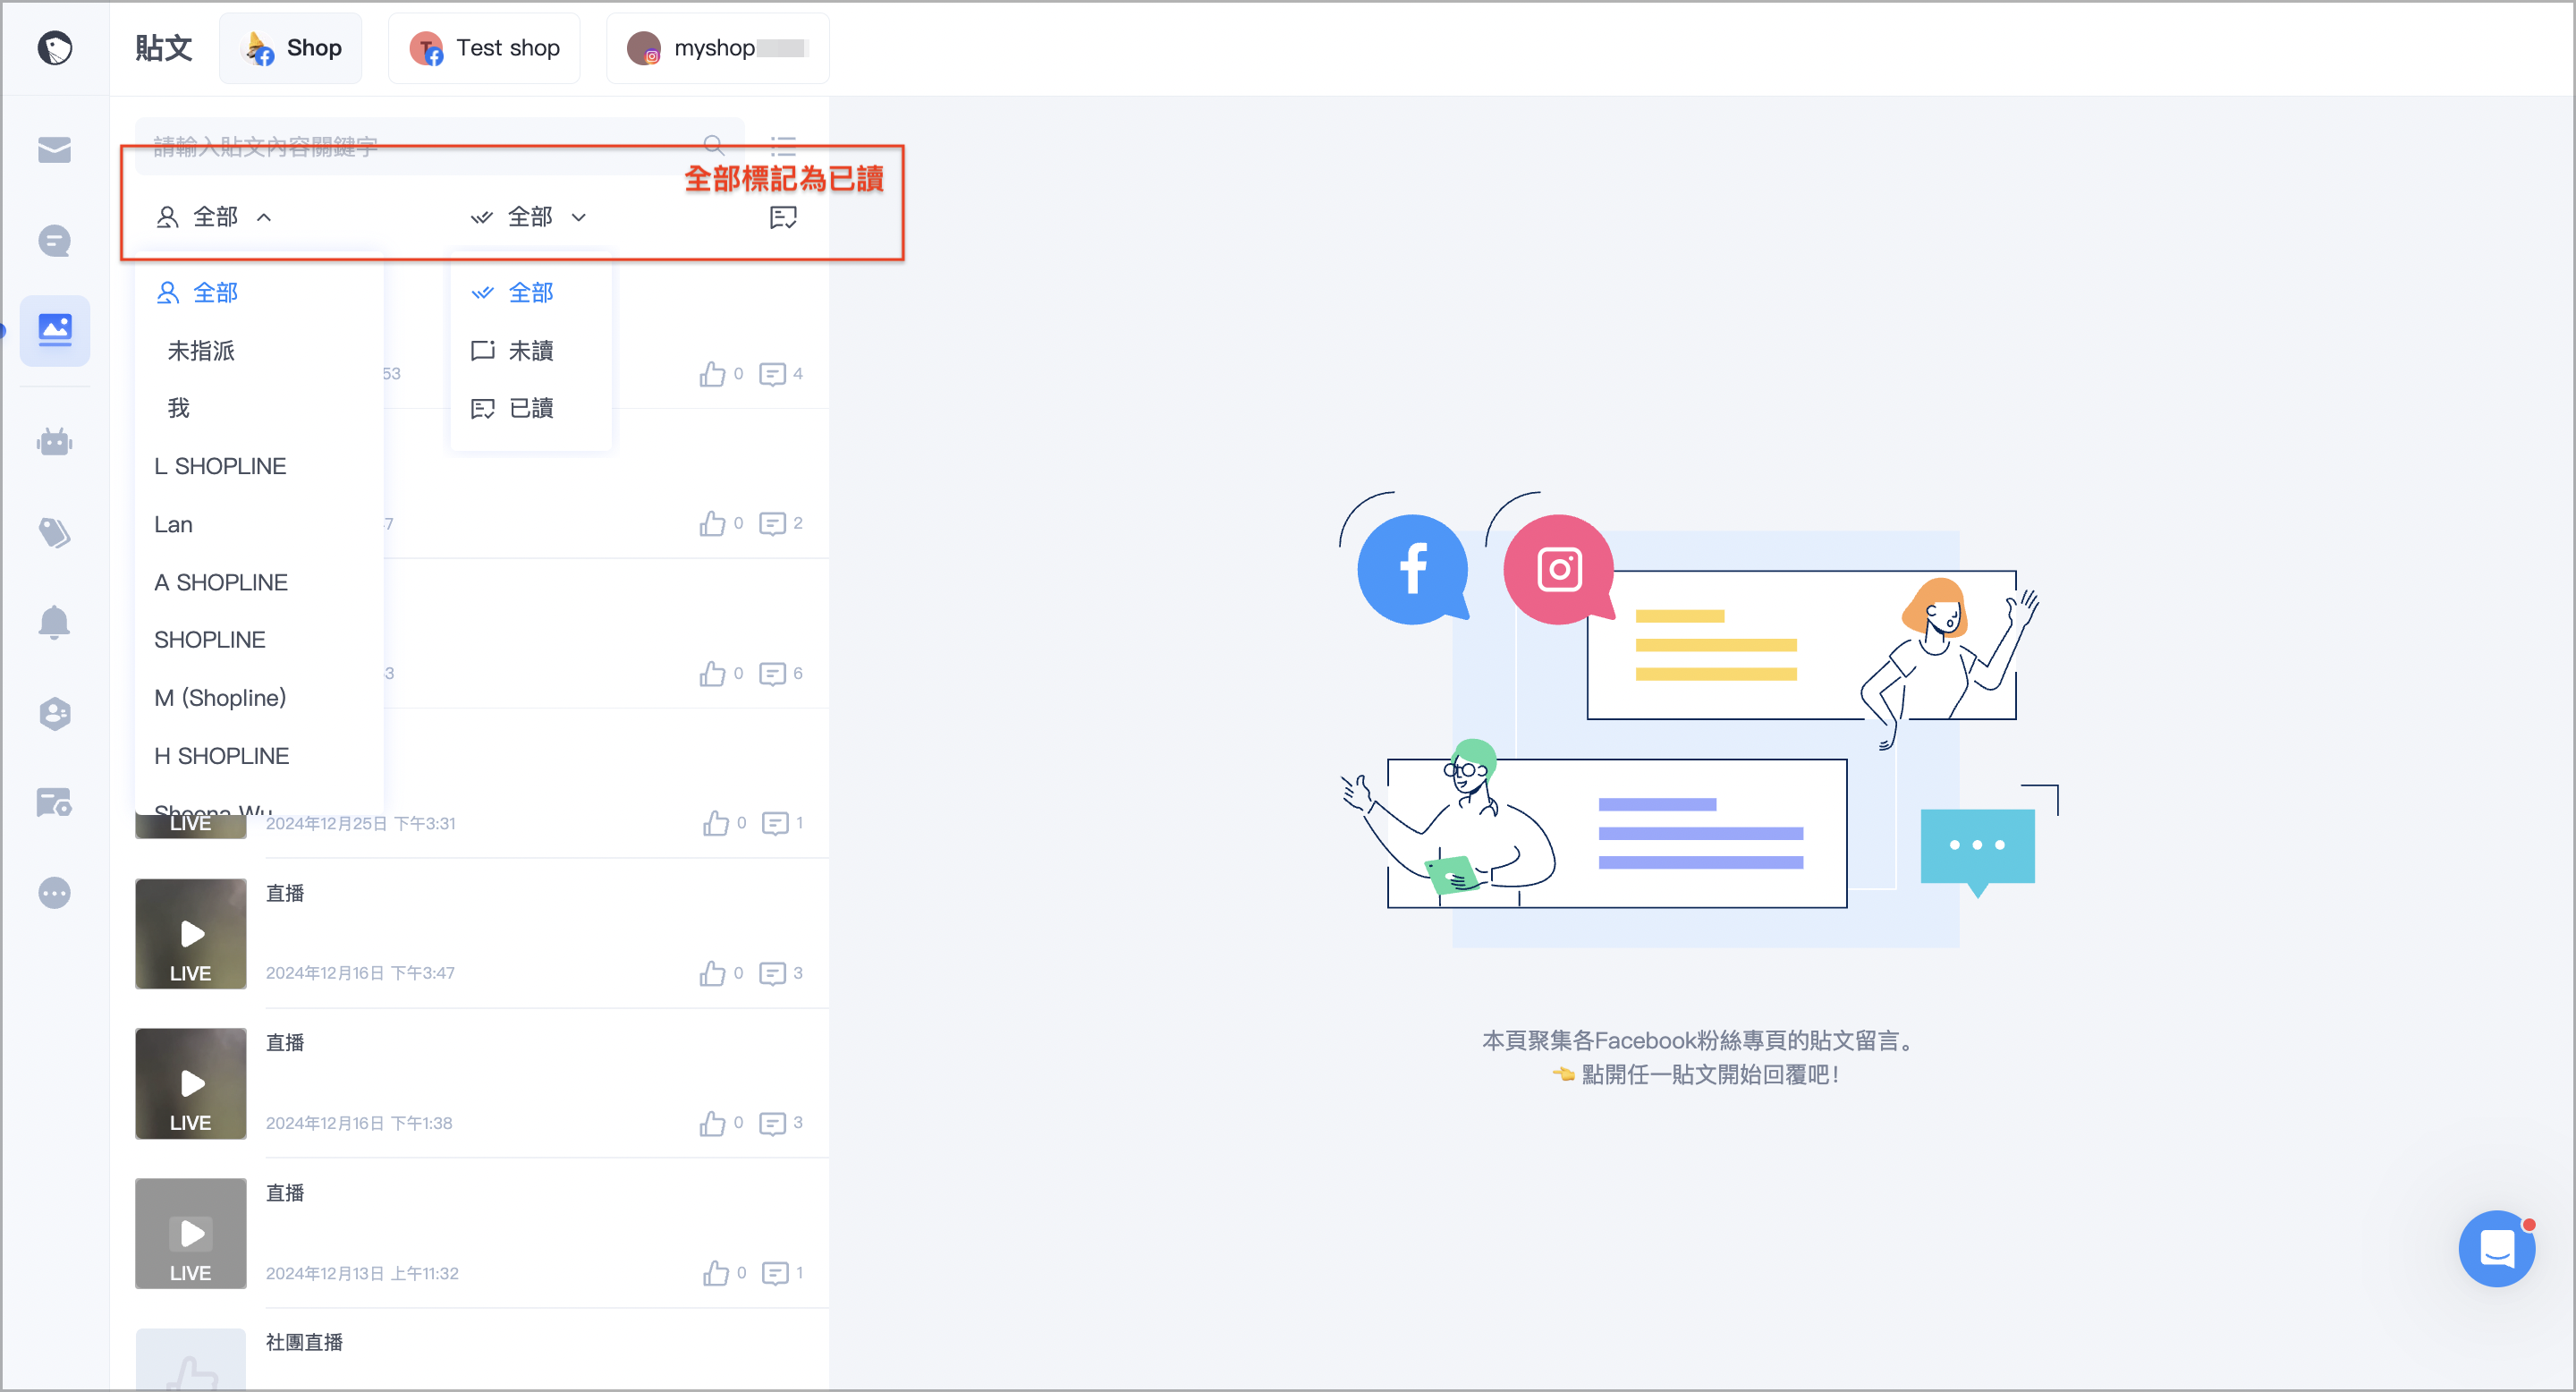The width and height of the screenshot is (2576, 1392).
Task: Filter by 未讀 unread status
Action: [531, 351]
